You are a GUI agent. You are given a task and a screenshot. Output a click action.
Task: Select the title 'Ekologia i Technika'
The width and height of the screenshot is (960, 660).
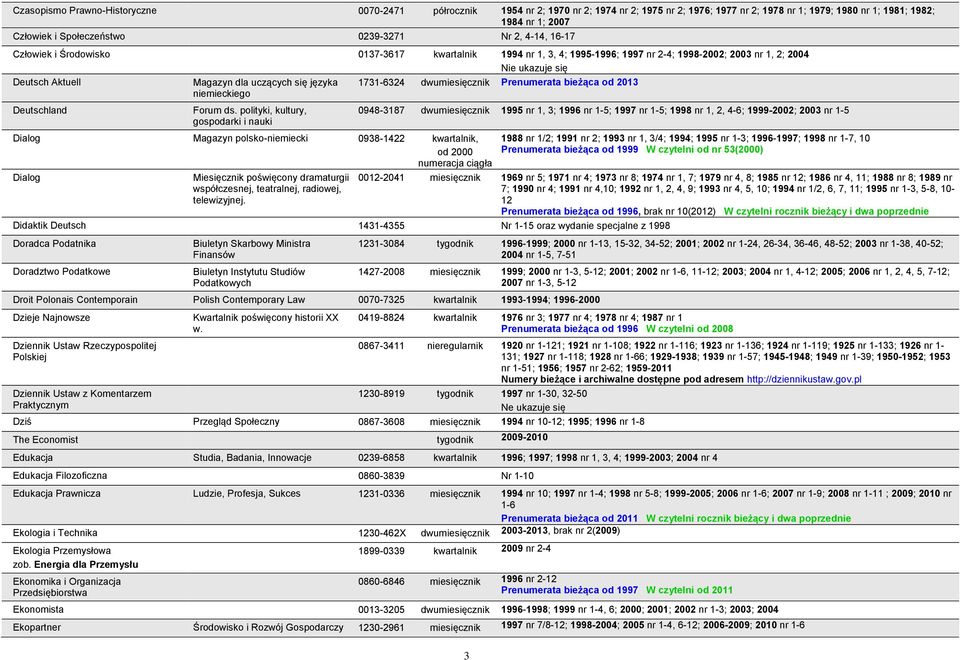(x=55, y=533)
